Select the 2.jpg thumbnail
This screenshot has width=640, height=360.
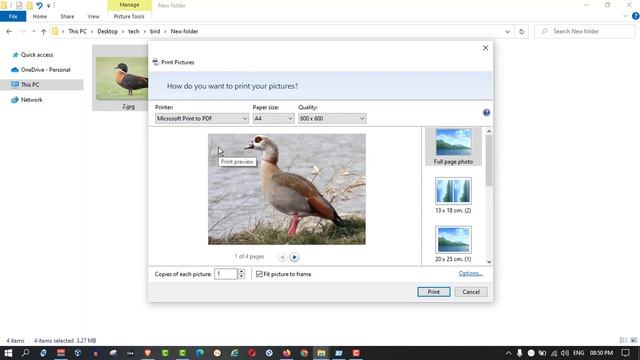click(x=122, y=78)
